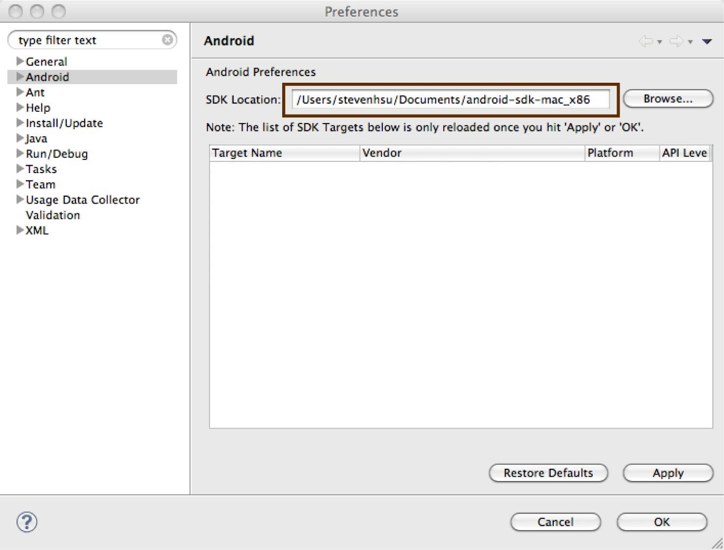The width and height of the screenshot is (724, 550).
Task: Select Java preferences entry
Action: tap(36, 139)
